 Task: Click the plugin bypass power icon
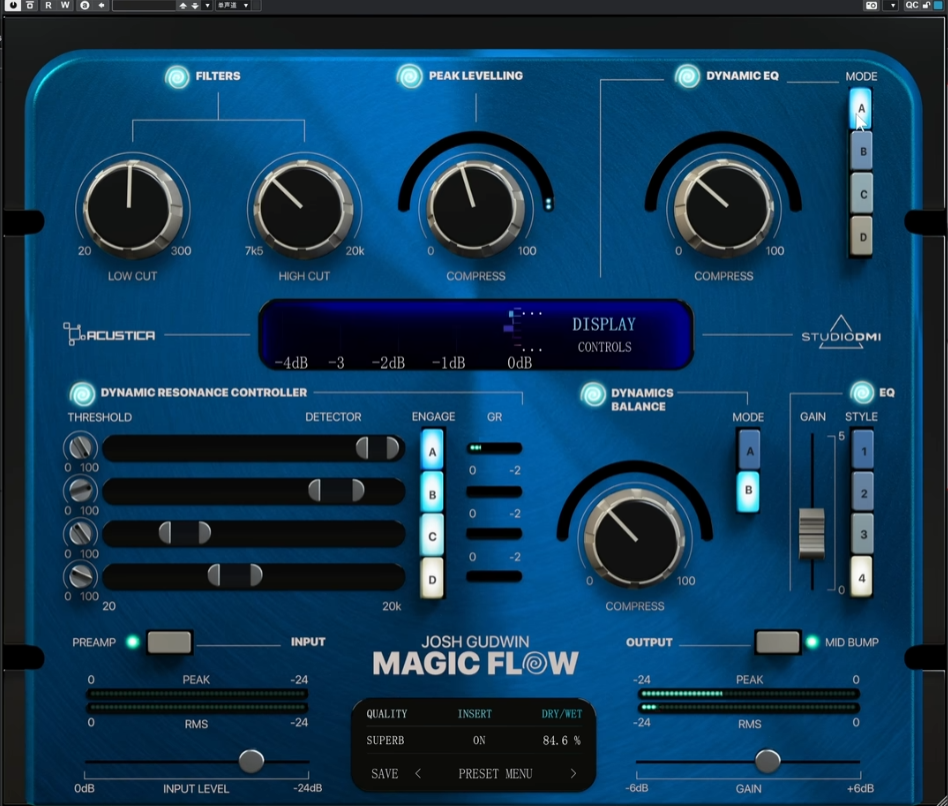click(x=13, y=5)
